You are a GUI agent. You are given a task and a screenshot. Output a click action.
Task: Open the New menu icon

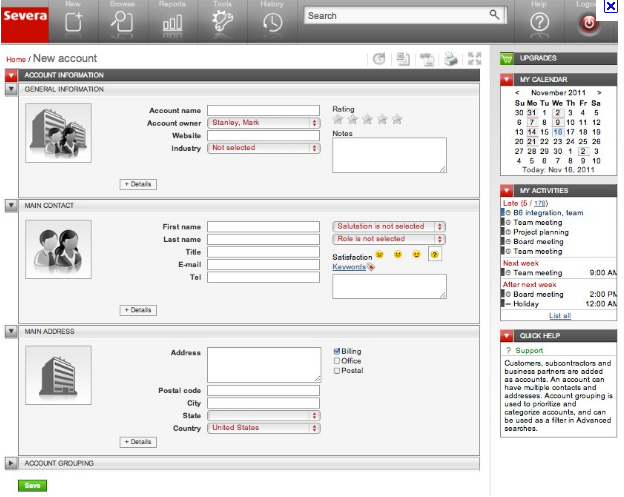pyautogui.click(x=74, y=21)
